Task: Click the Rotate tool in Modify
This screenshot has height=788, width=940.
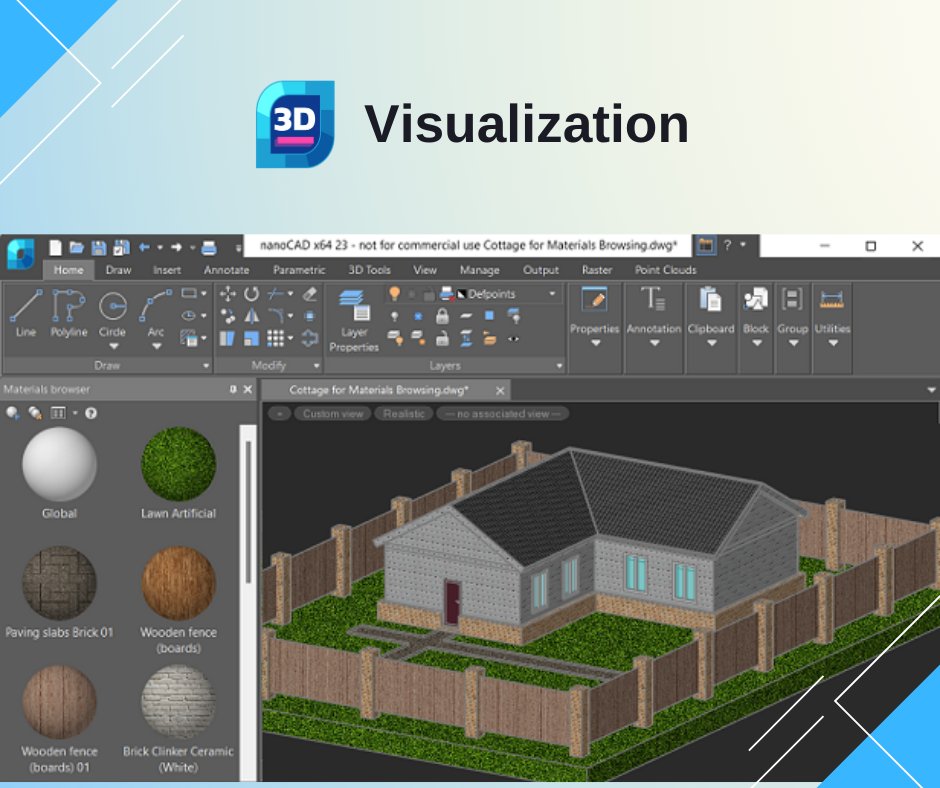Action: (251, 294)
